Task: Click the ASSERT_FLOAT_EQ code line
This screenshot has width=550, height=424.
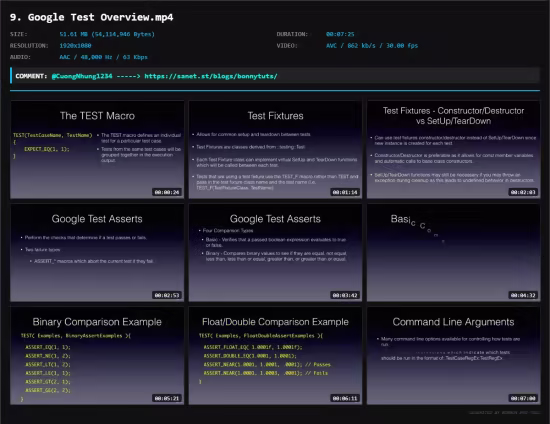Action: pos(253,347)
